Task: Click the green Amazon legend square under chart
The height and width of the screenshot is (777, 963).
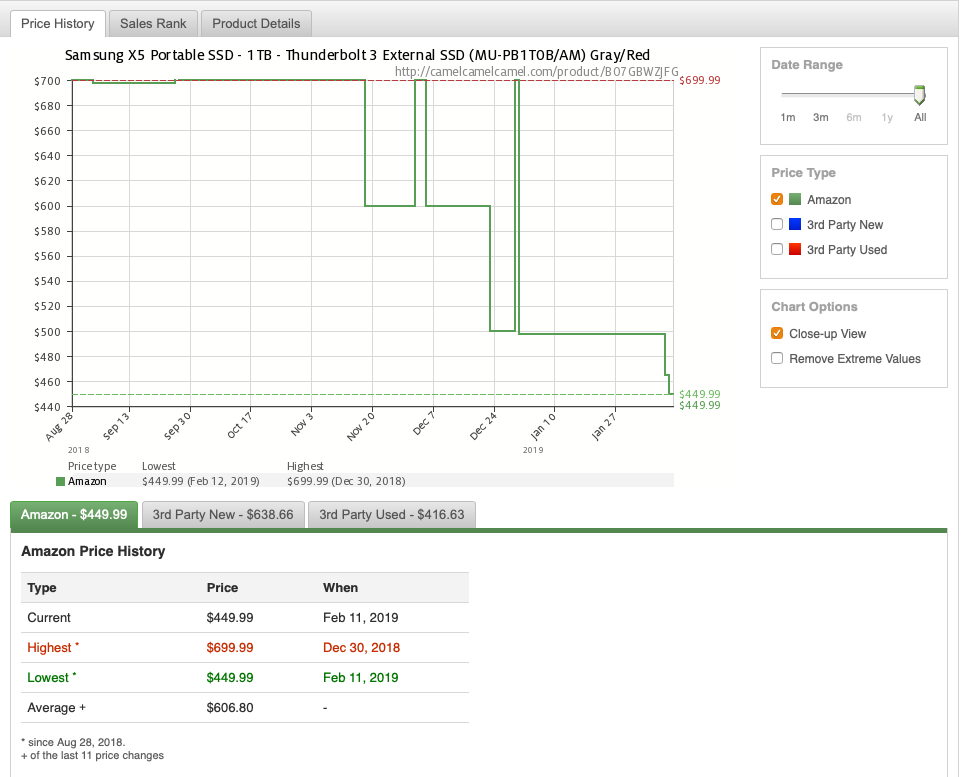Action: 60,482
